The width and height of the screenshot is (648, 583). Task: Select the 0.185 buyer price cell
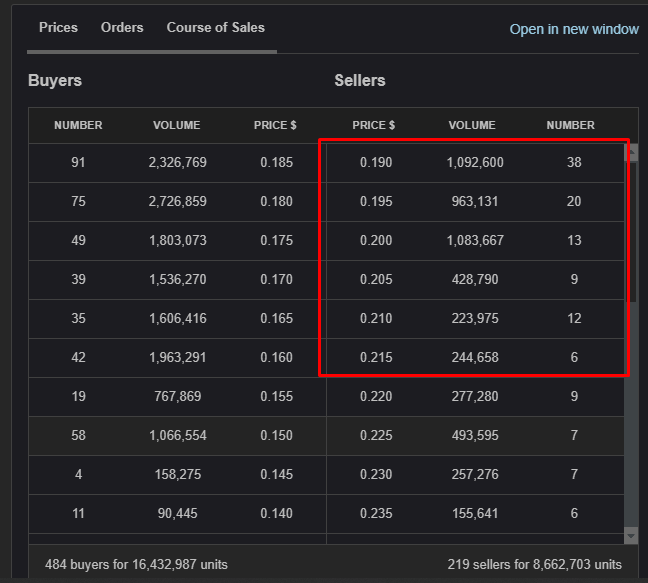(276, 162)
